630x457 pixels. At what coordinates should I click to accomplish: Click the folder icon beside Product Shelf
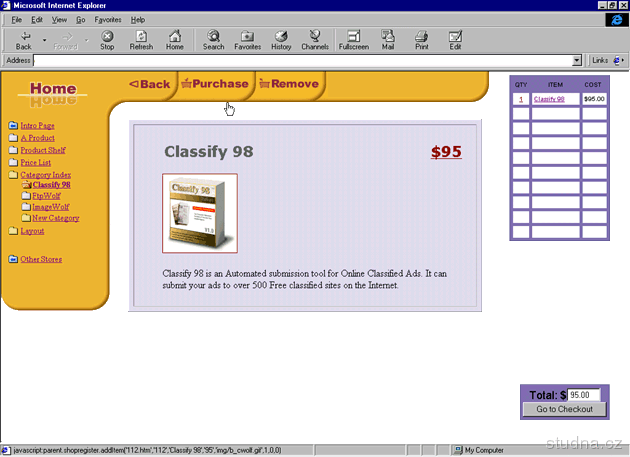[x=13, y=150]
